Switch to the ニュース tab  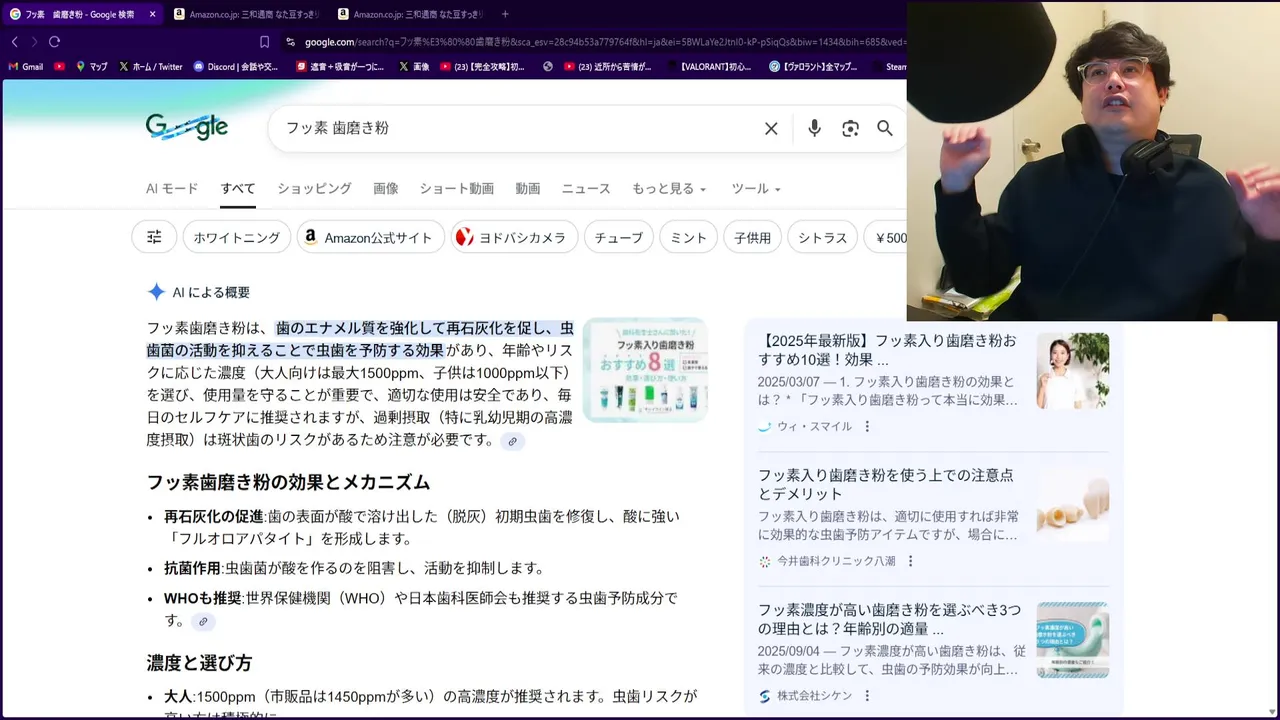click(x=585, y=188)
